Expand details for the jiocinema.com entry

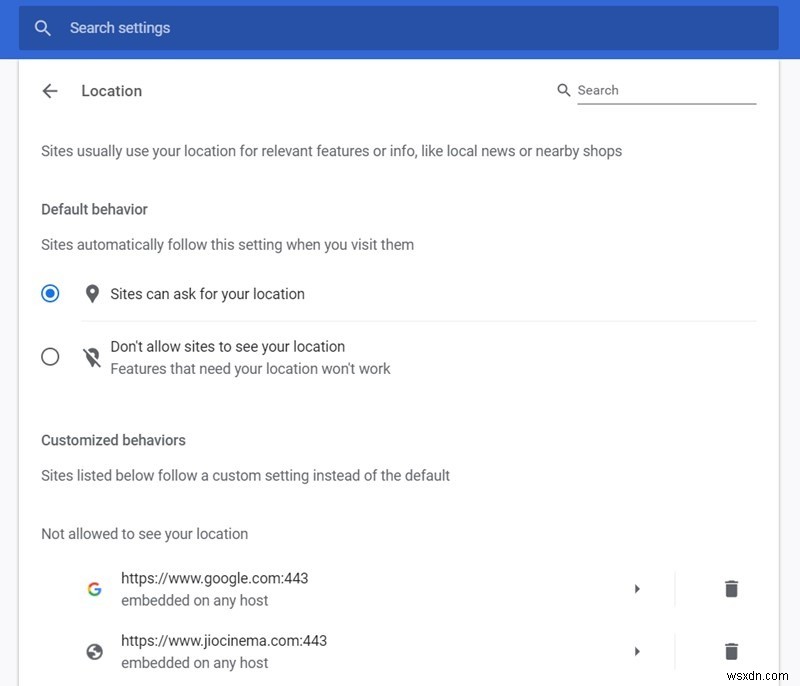tap(638, 651)
